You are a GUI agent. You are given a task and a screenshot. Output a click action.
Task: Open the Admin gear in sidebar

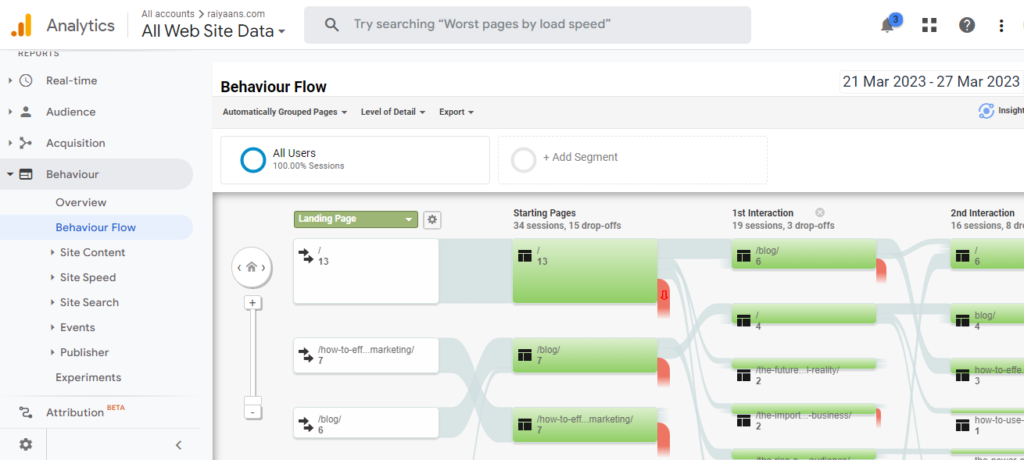coord(25,444)
